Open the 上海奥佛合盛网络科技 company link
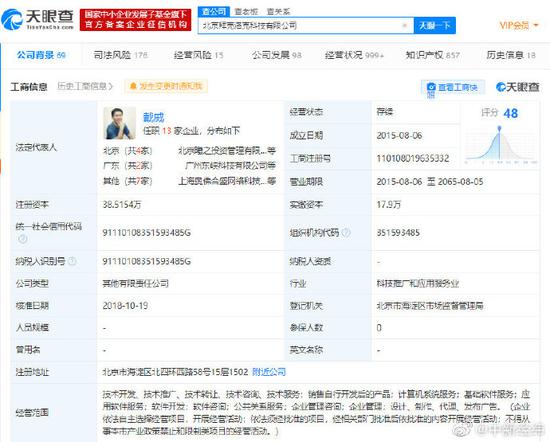 pyautogui.click(x=227, y=181)
